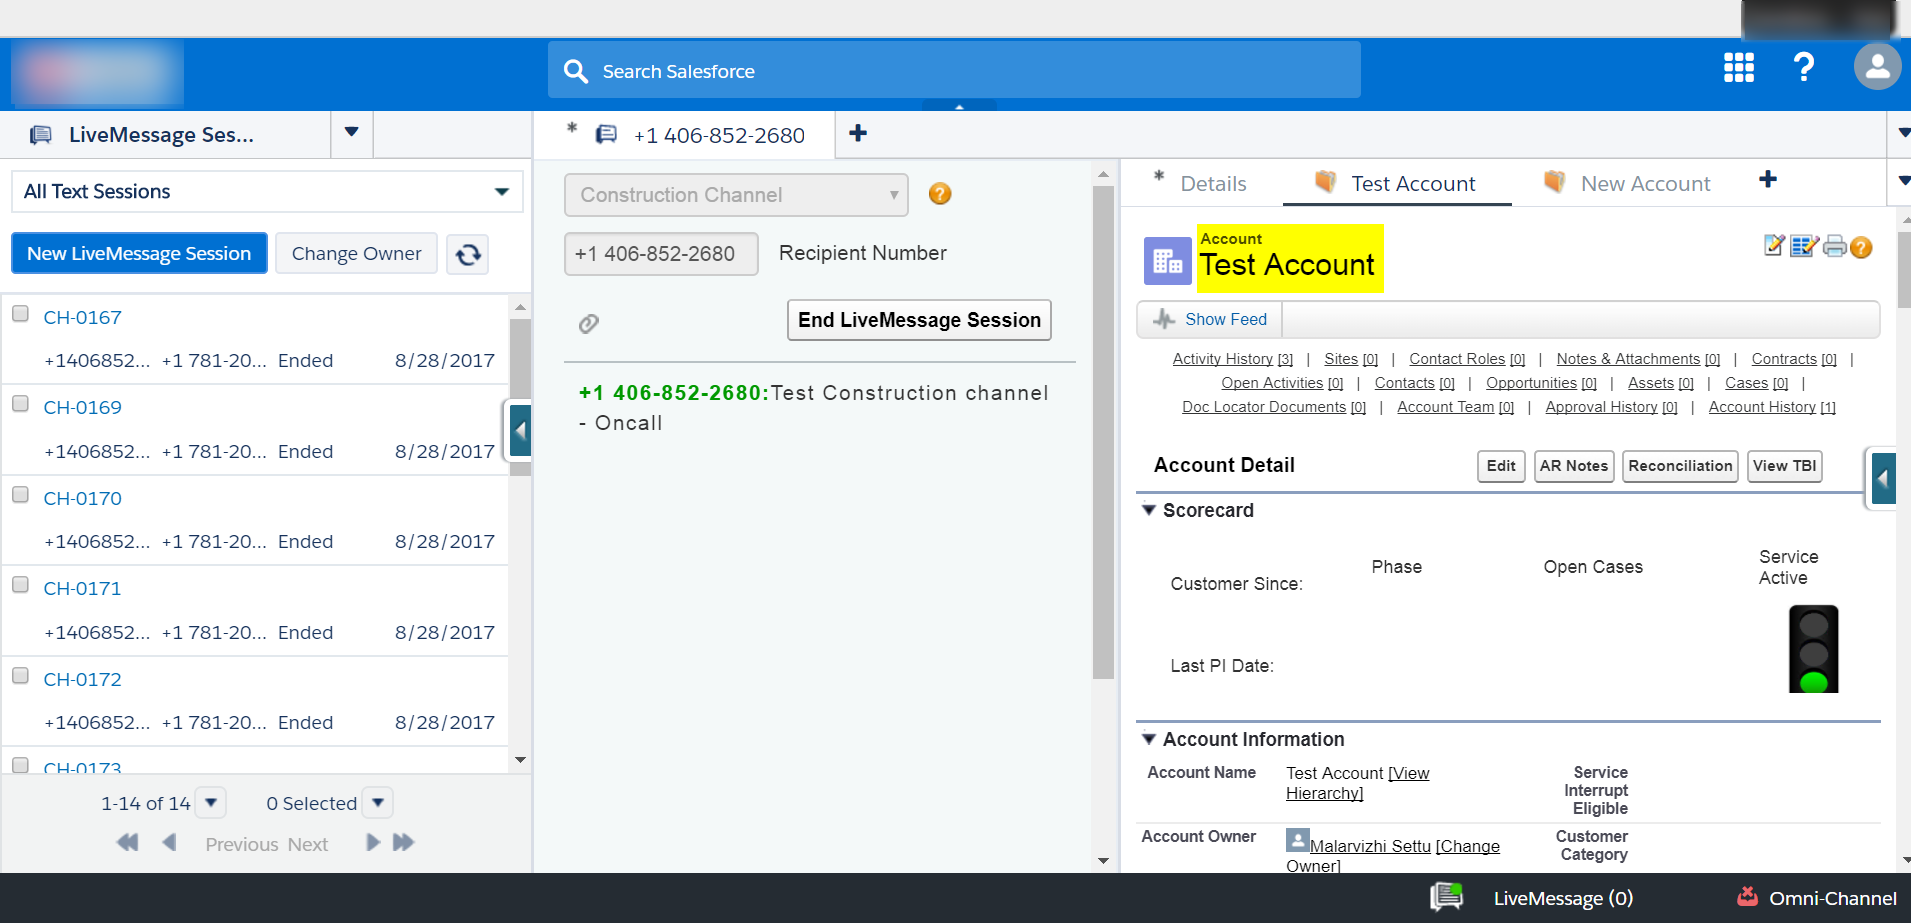
Task: Click the Change Owner button
Action: coord(356,253)
